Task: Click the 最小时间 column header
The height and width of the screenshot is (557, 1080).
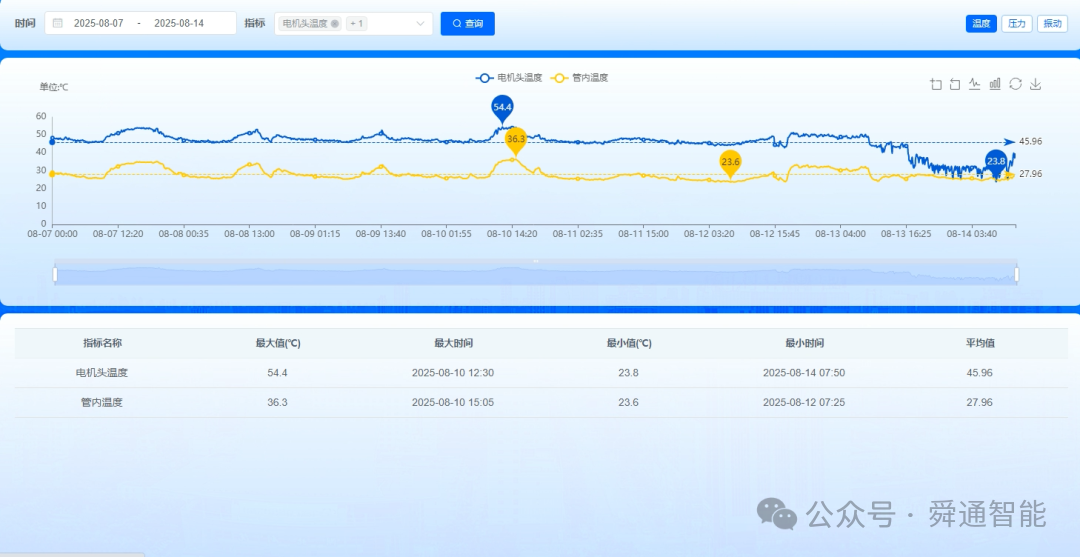Action: pyautogui.click(x=804, y=343)
